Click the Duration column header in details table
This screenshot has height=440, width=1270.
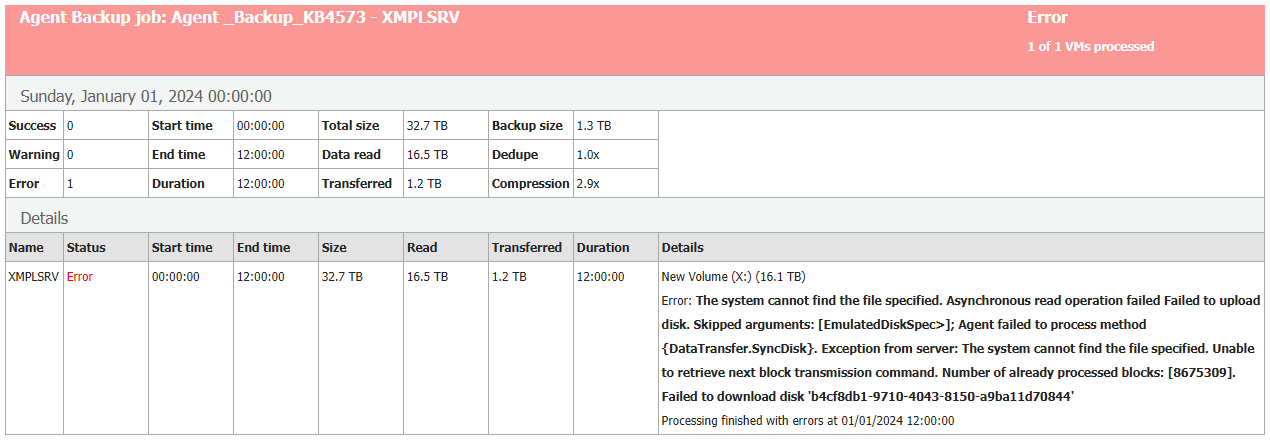click(603, 247)
